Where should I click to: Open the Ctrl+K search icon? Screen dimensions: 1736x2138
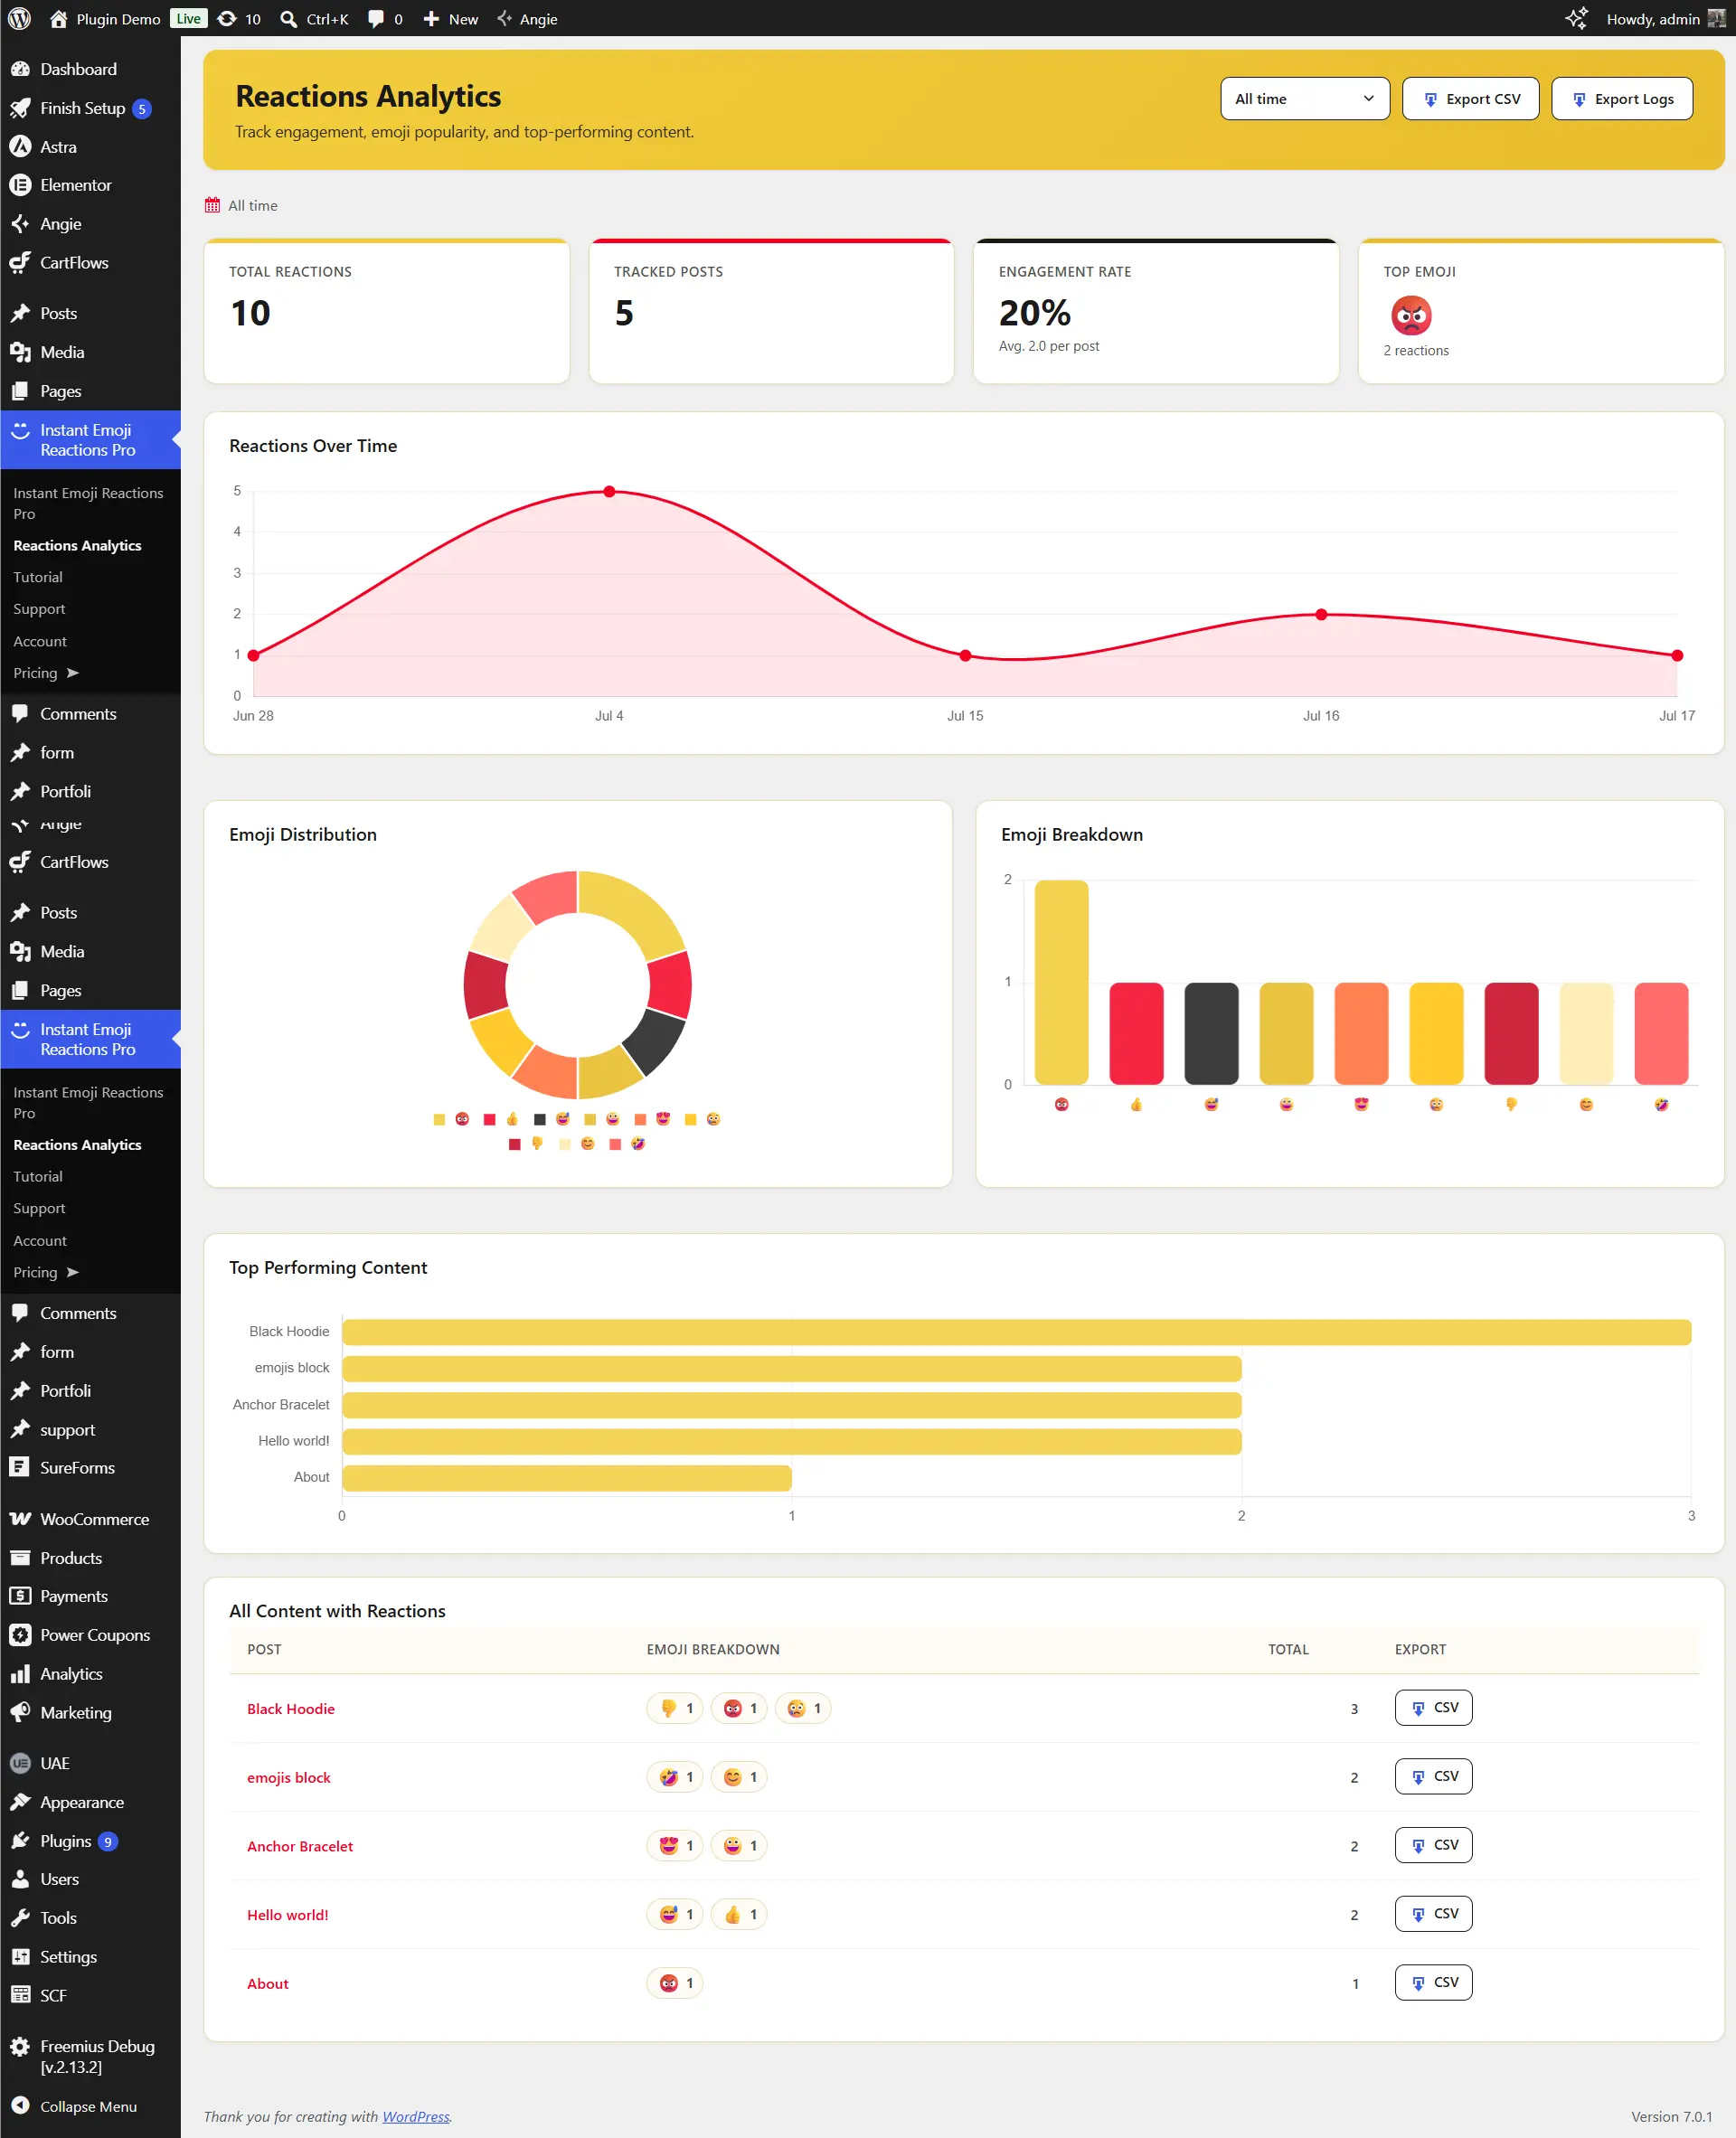[289, 19]
